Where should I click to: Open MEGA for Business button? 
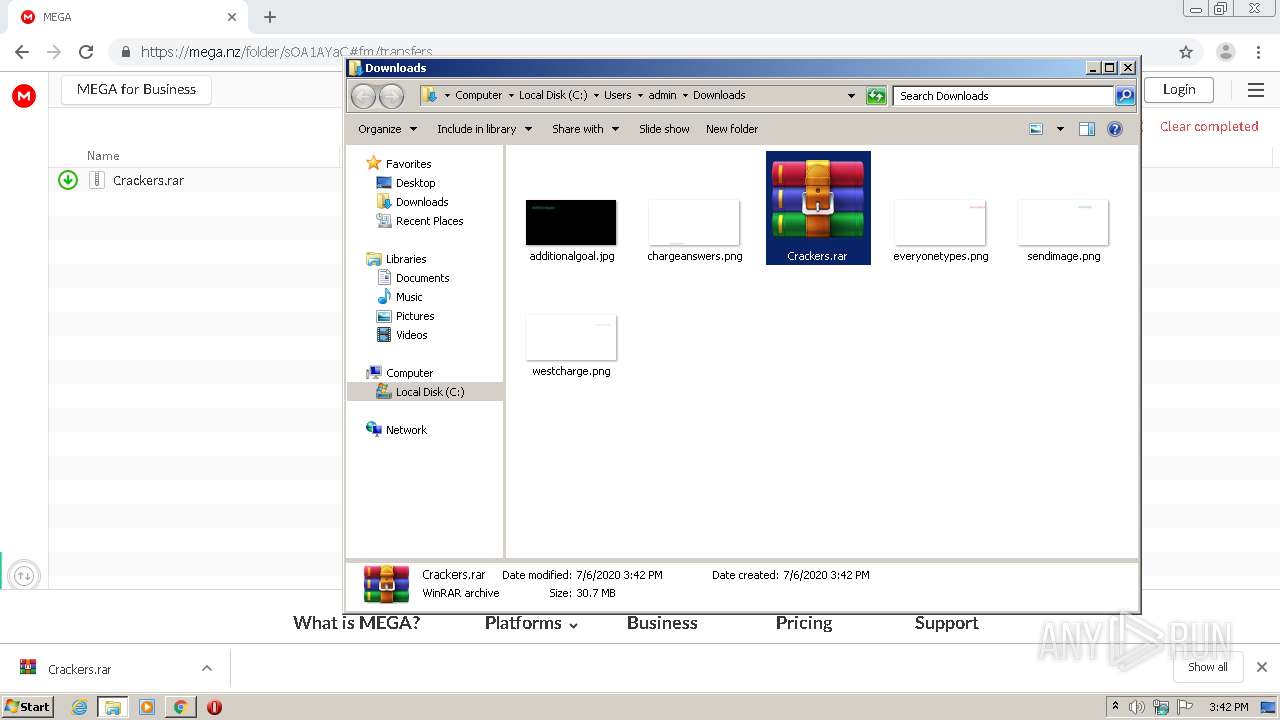(x=136, y=89)
